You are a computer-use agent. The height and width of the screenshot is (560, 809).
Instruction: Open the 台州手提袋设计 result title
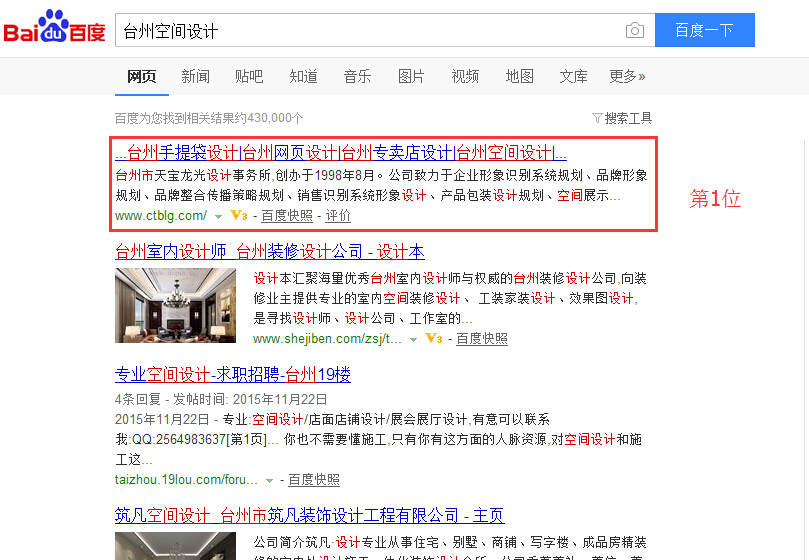341,153
